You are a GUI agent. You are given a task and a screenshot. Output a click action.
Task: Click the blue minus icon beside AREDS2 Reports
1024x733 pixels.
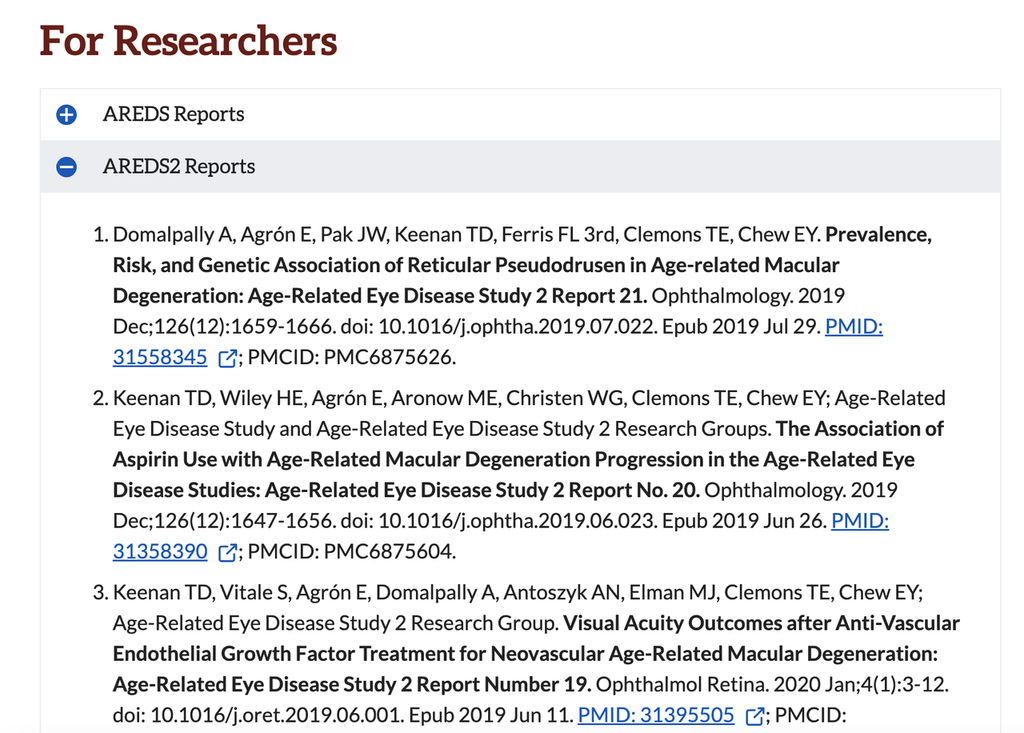[x=66, y=167]
